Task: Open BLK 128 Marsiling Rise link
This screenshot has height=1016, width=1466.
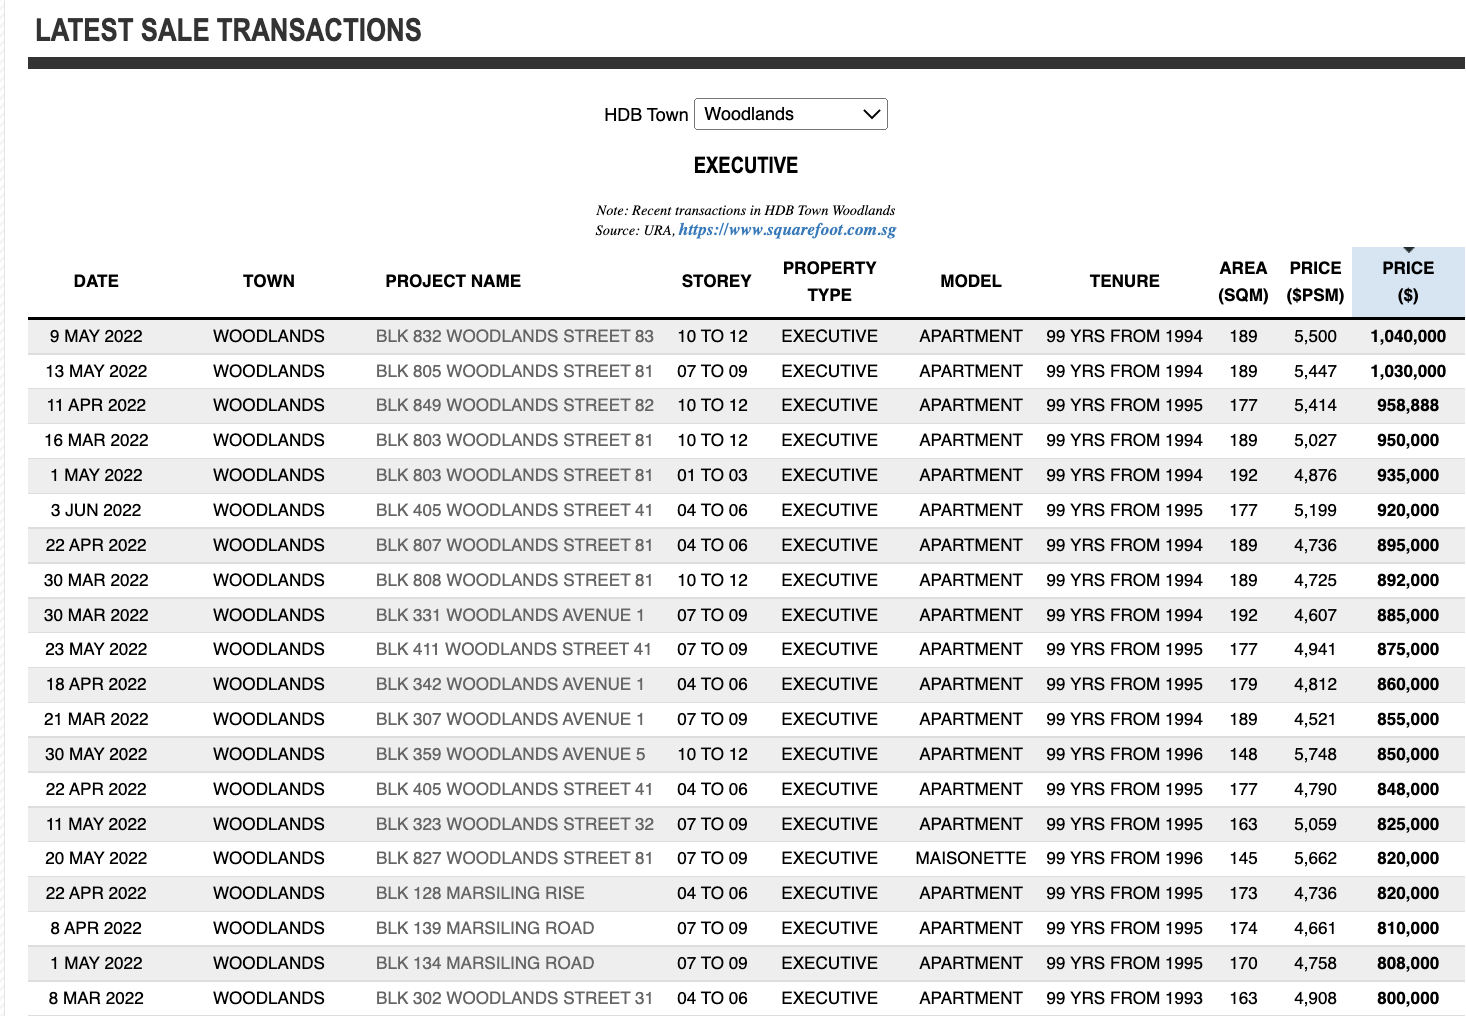Action: pyautogui.click(x=480, y=893)
